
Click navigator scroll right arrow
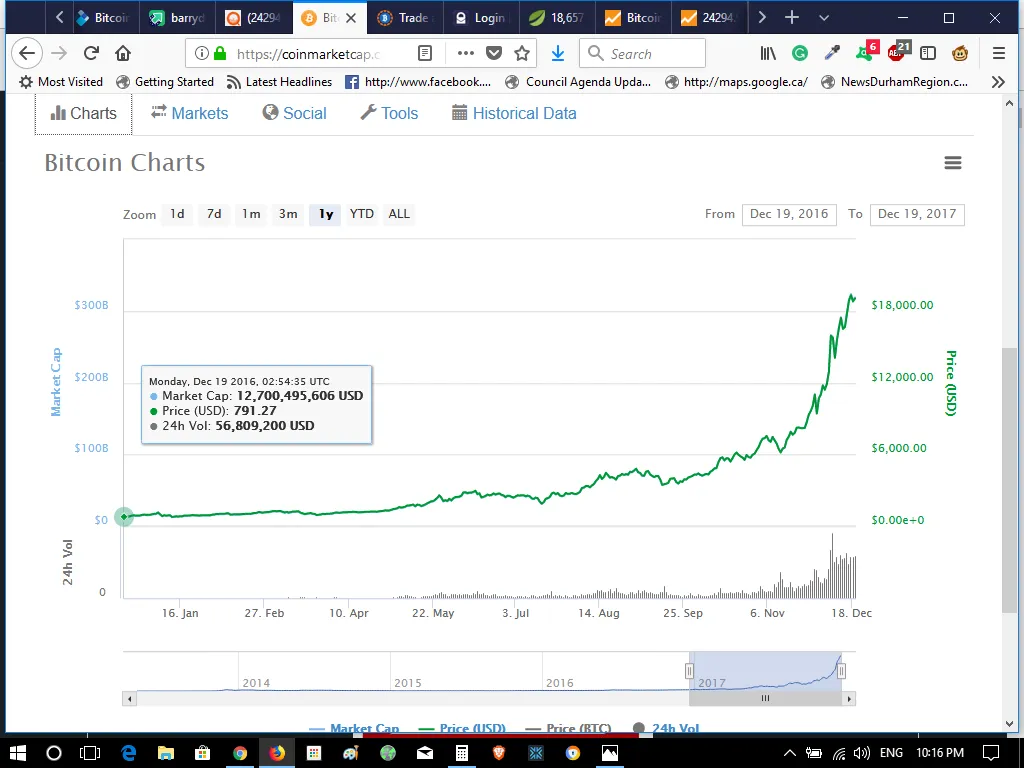849,699
